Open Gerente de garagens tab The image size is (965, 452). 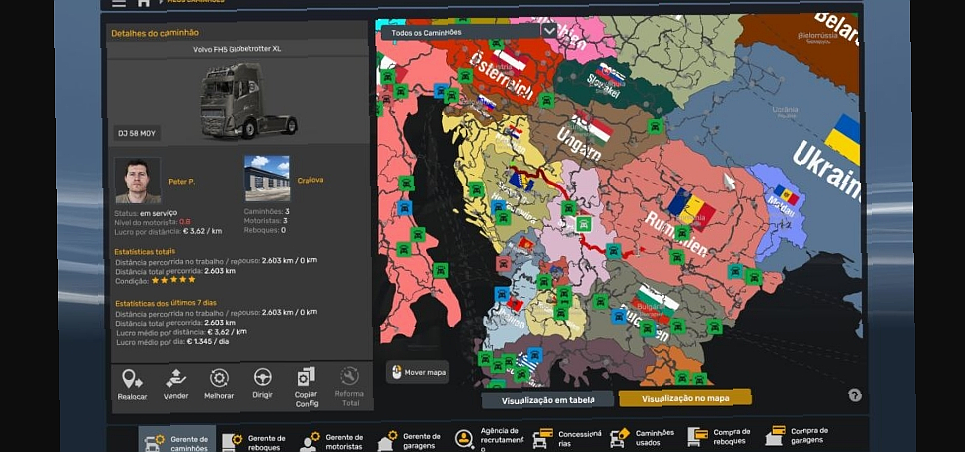click(x=409, y=441)
